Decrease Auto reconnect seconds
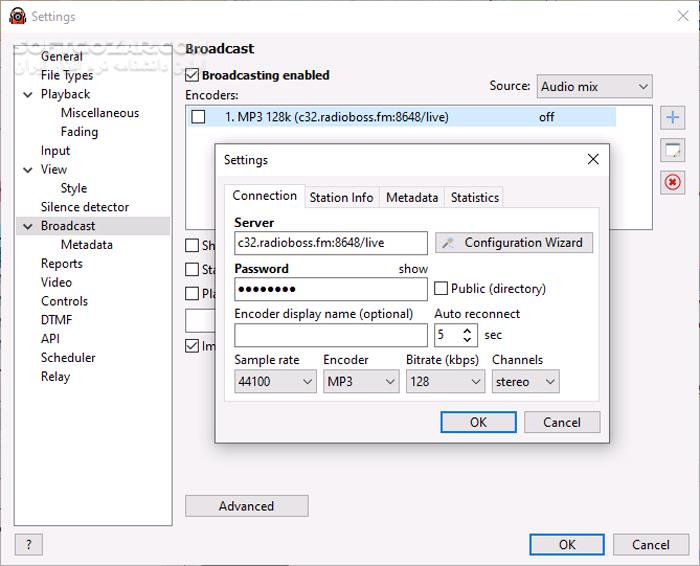The height and width of the screenshot is (566, 700). point(467,339)
